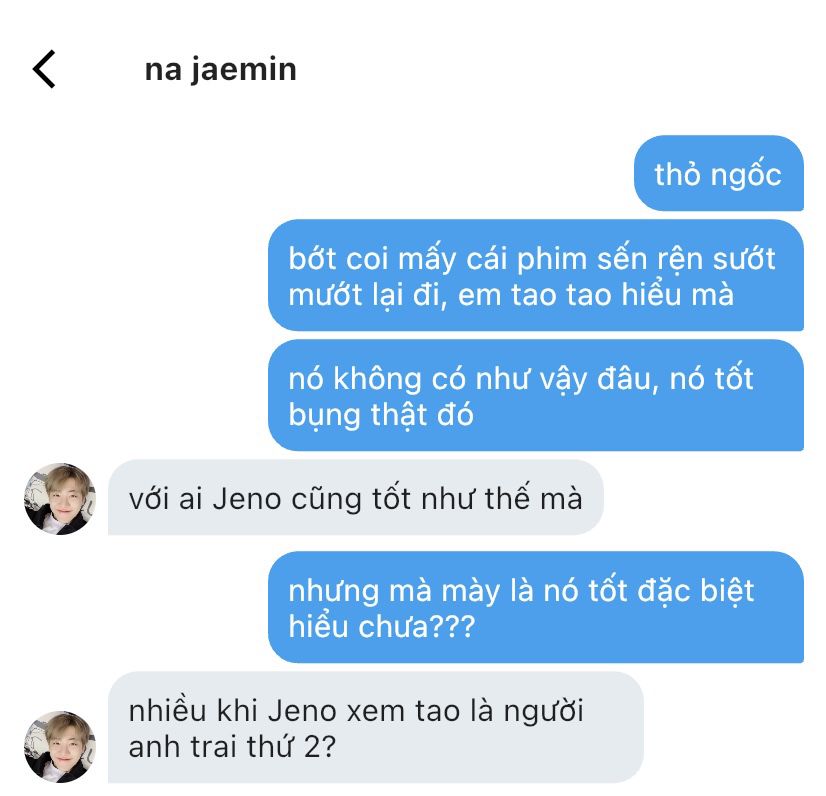Open avatar beside 'nhiều khi Jeno' message
Image resolution: width=826 pixels, height=796 pixels.
coord(60,747)
